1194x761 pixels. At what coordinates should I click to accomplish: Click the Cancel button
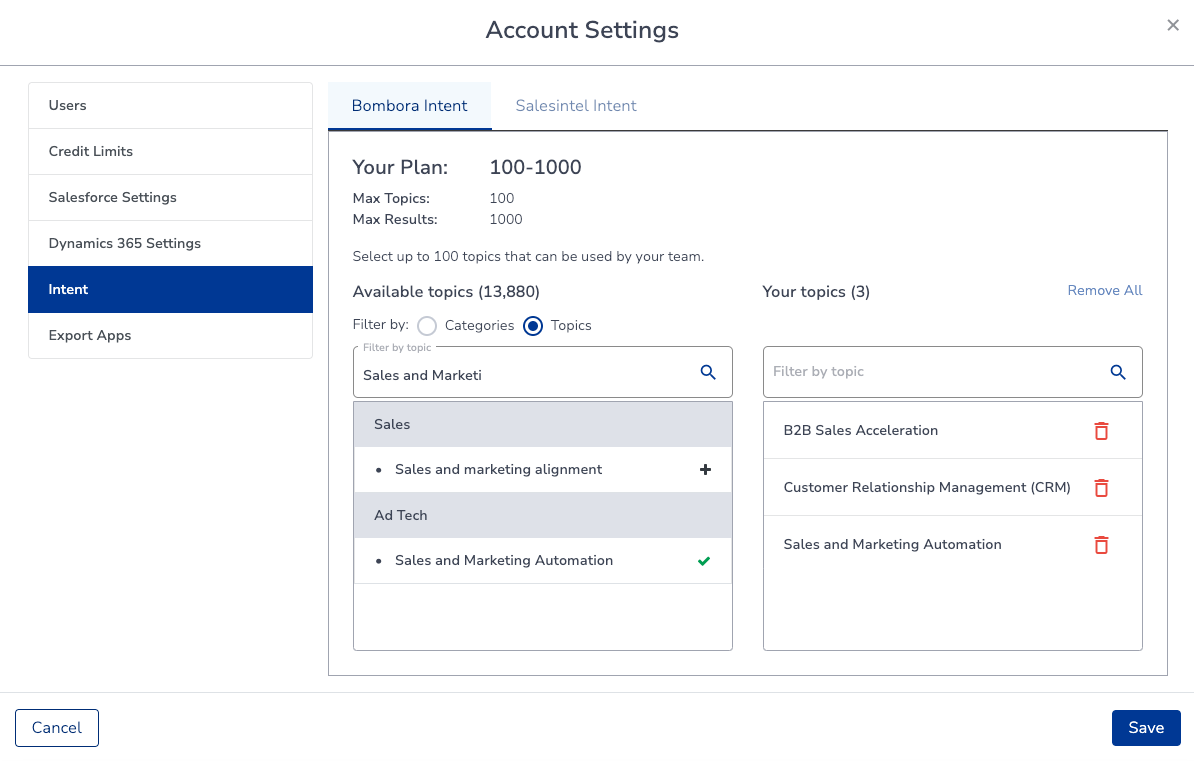[57, 727]
